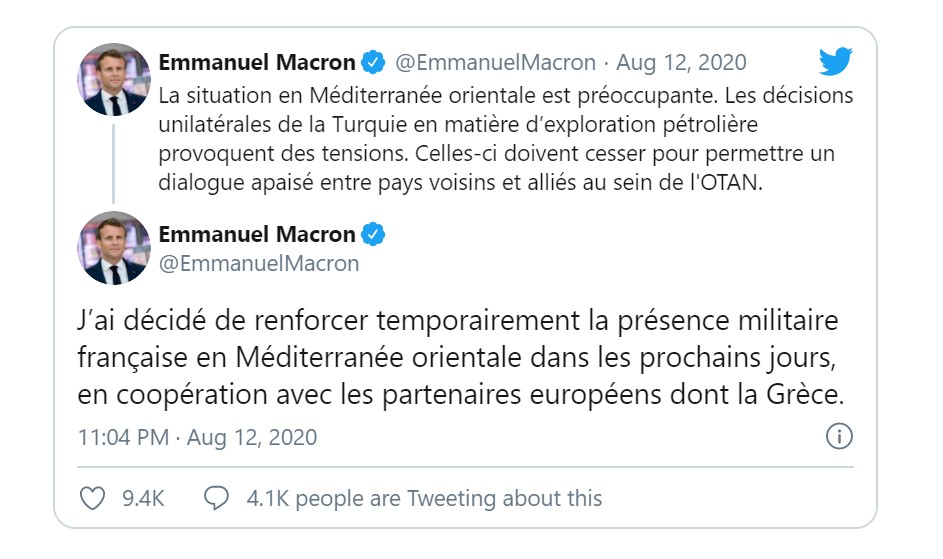Image resolution: width=943 pixels, height=559 pixels.
Task: Open Macron's avatar in first tweet
Action: [114, 79]
